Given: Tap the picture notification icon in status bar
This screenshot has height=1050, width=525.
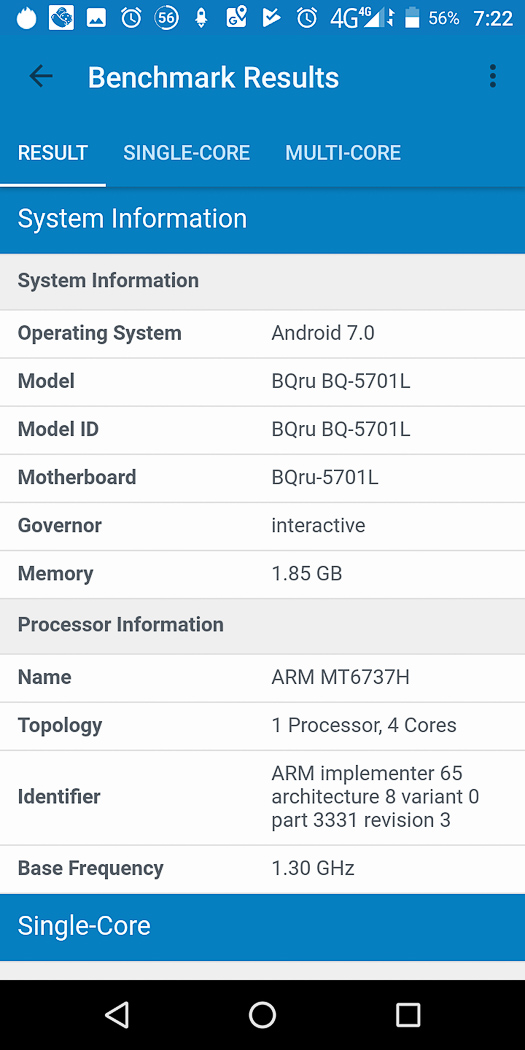Looking at the screenshot, I should click(x=96, y=18).
